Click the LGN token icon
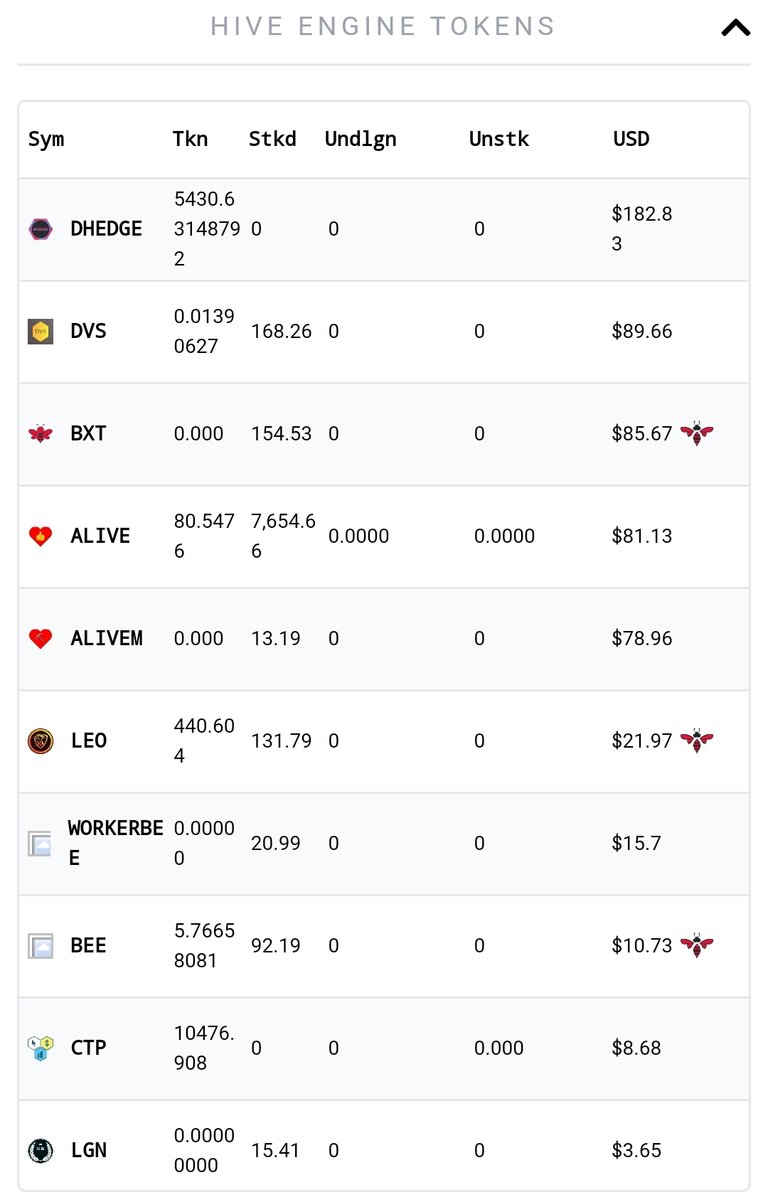This screenshot has width=768, height=1198. [x=41, y=1151]
